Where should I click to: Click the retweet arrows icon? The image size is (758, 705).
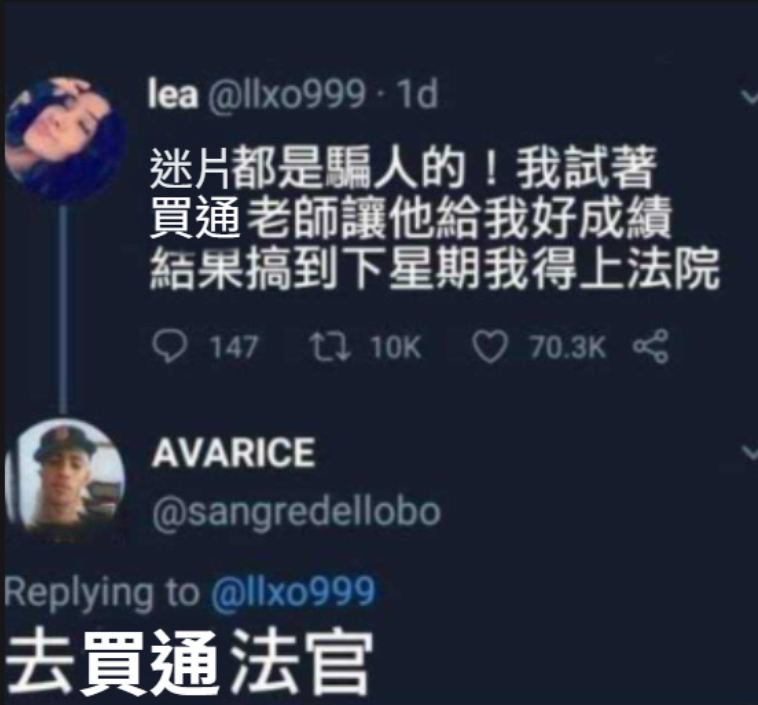(330, 346)
